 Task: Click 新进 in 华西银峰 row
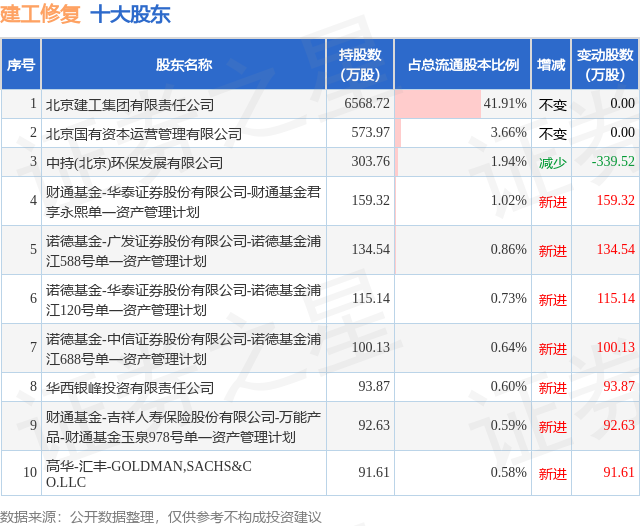[552, 387]
